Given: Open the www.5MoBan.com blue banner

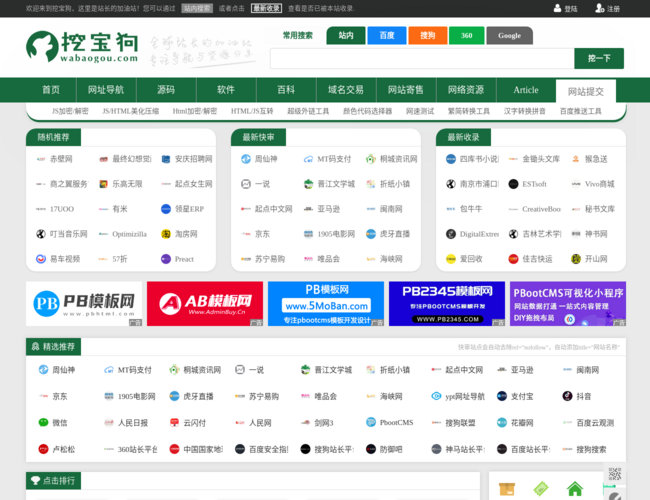Looking at the screenshot, I should 326,303.
